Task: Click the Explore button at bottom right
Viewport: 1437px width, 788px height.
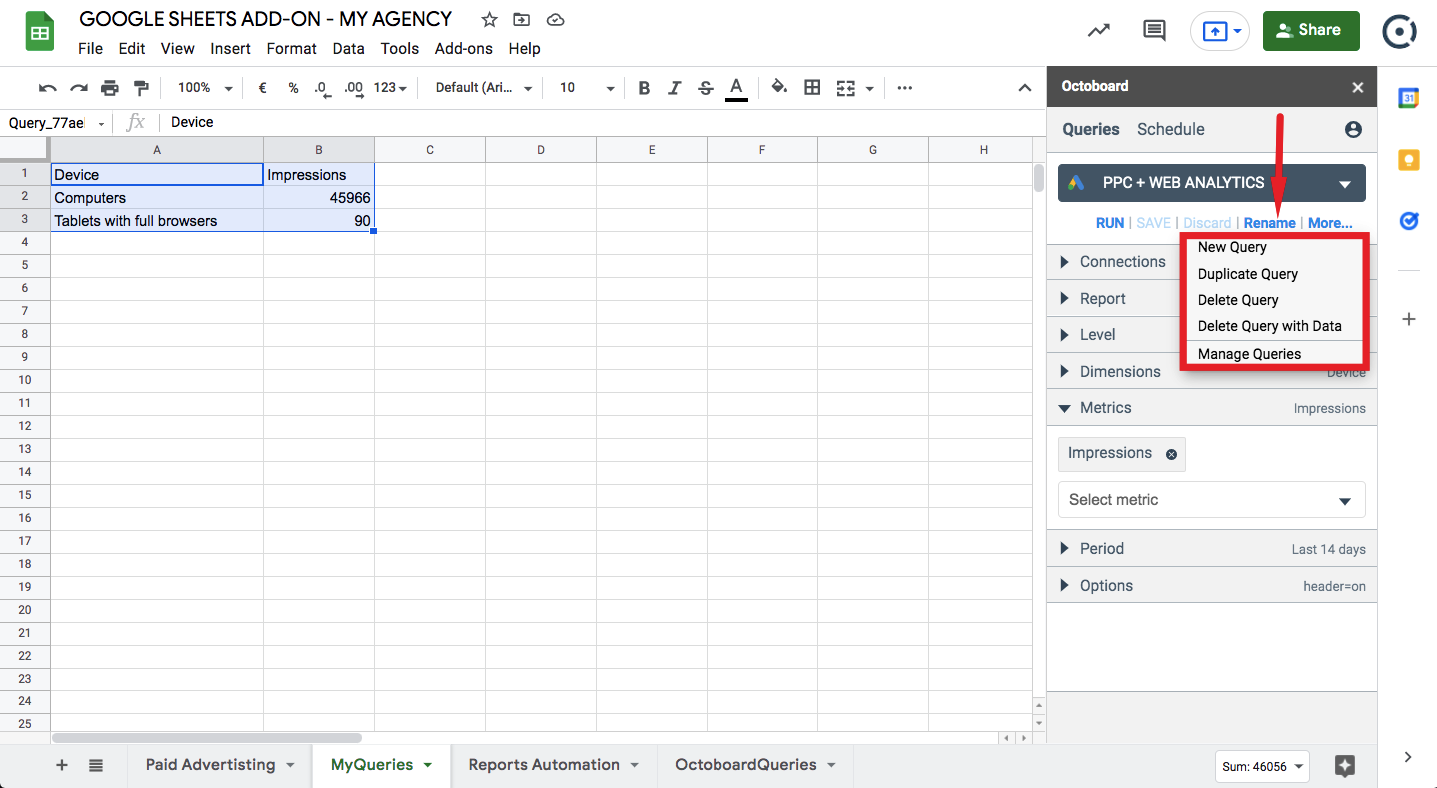Action: 1345,766
